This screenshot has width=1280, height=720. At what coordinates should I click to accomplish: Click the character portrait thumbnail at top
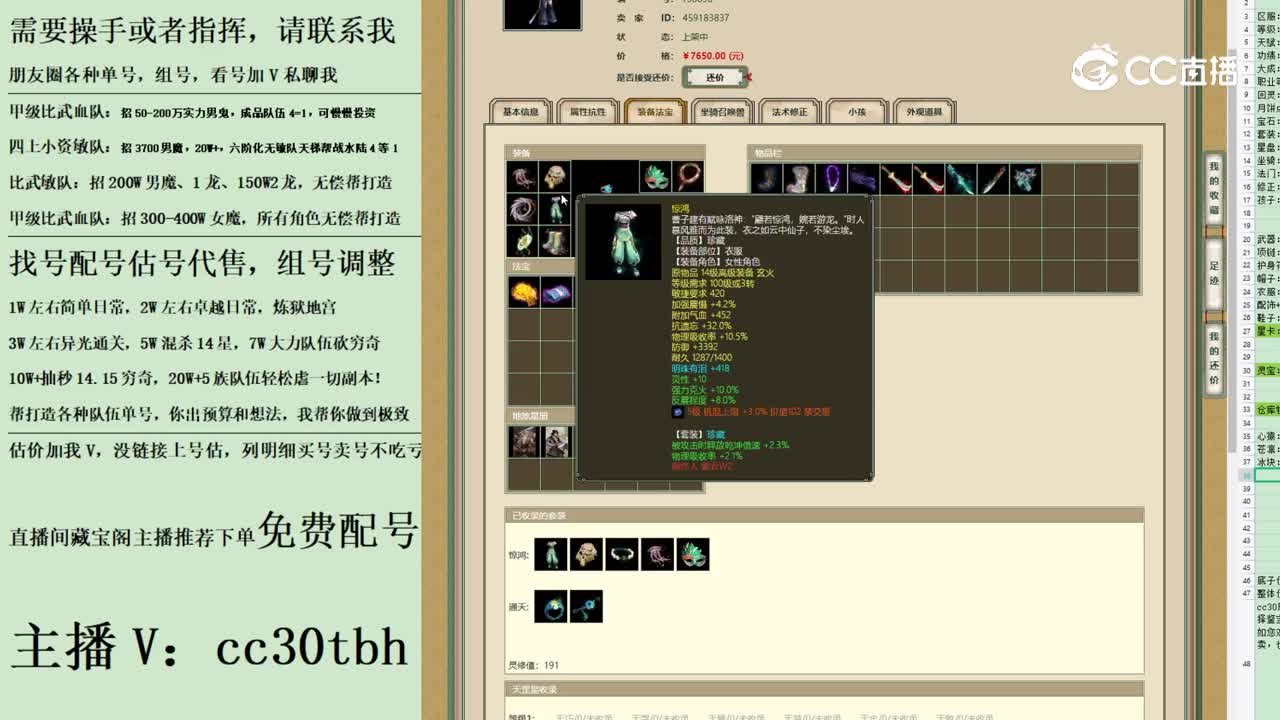542,14
